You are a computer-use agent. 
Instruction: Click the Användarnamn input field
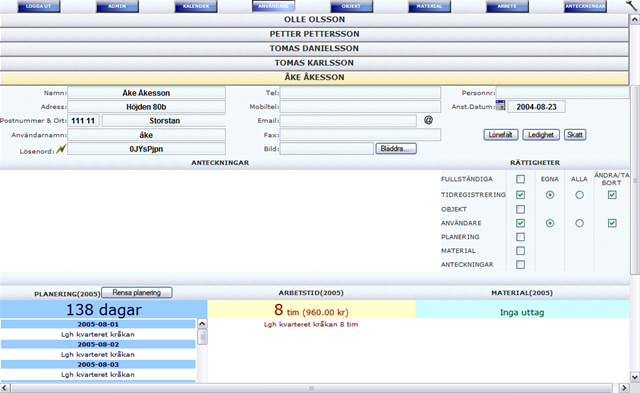(146, 135)
